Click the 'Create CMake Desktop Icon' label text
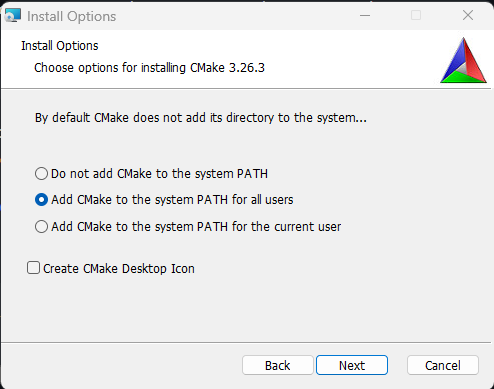Viewport: 494px width, 389px height. click(x=119, y=269)
